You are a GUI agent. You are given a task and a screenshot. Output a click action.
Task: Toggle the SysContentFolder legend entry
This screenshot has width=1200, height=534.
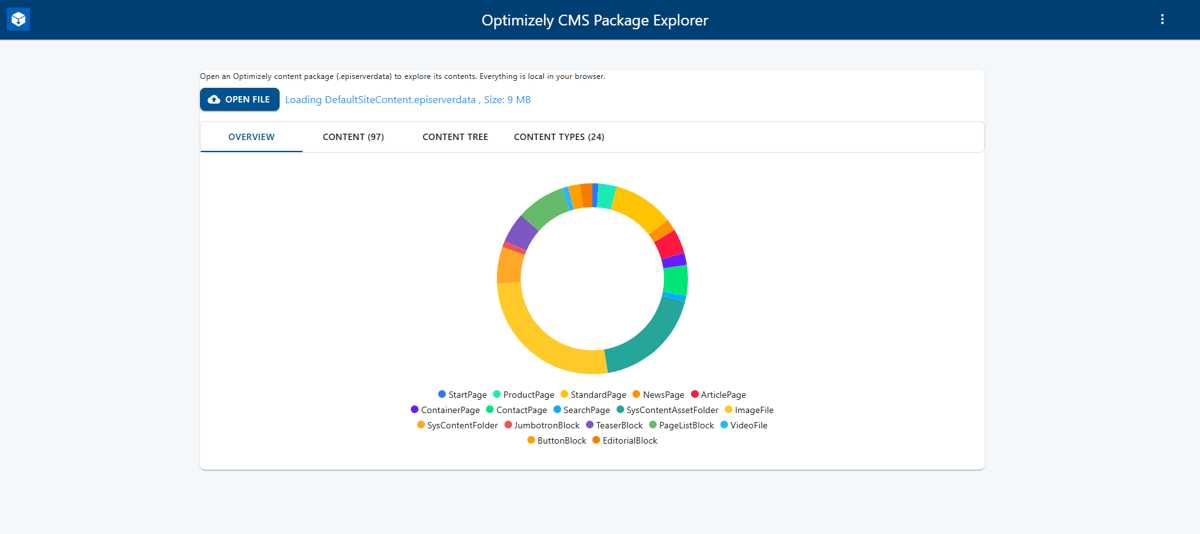coord(458,425)
